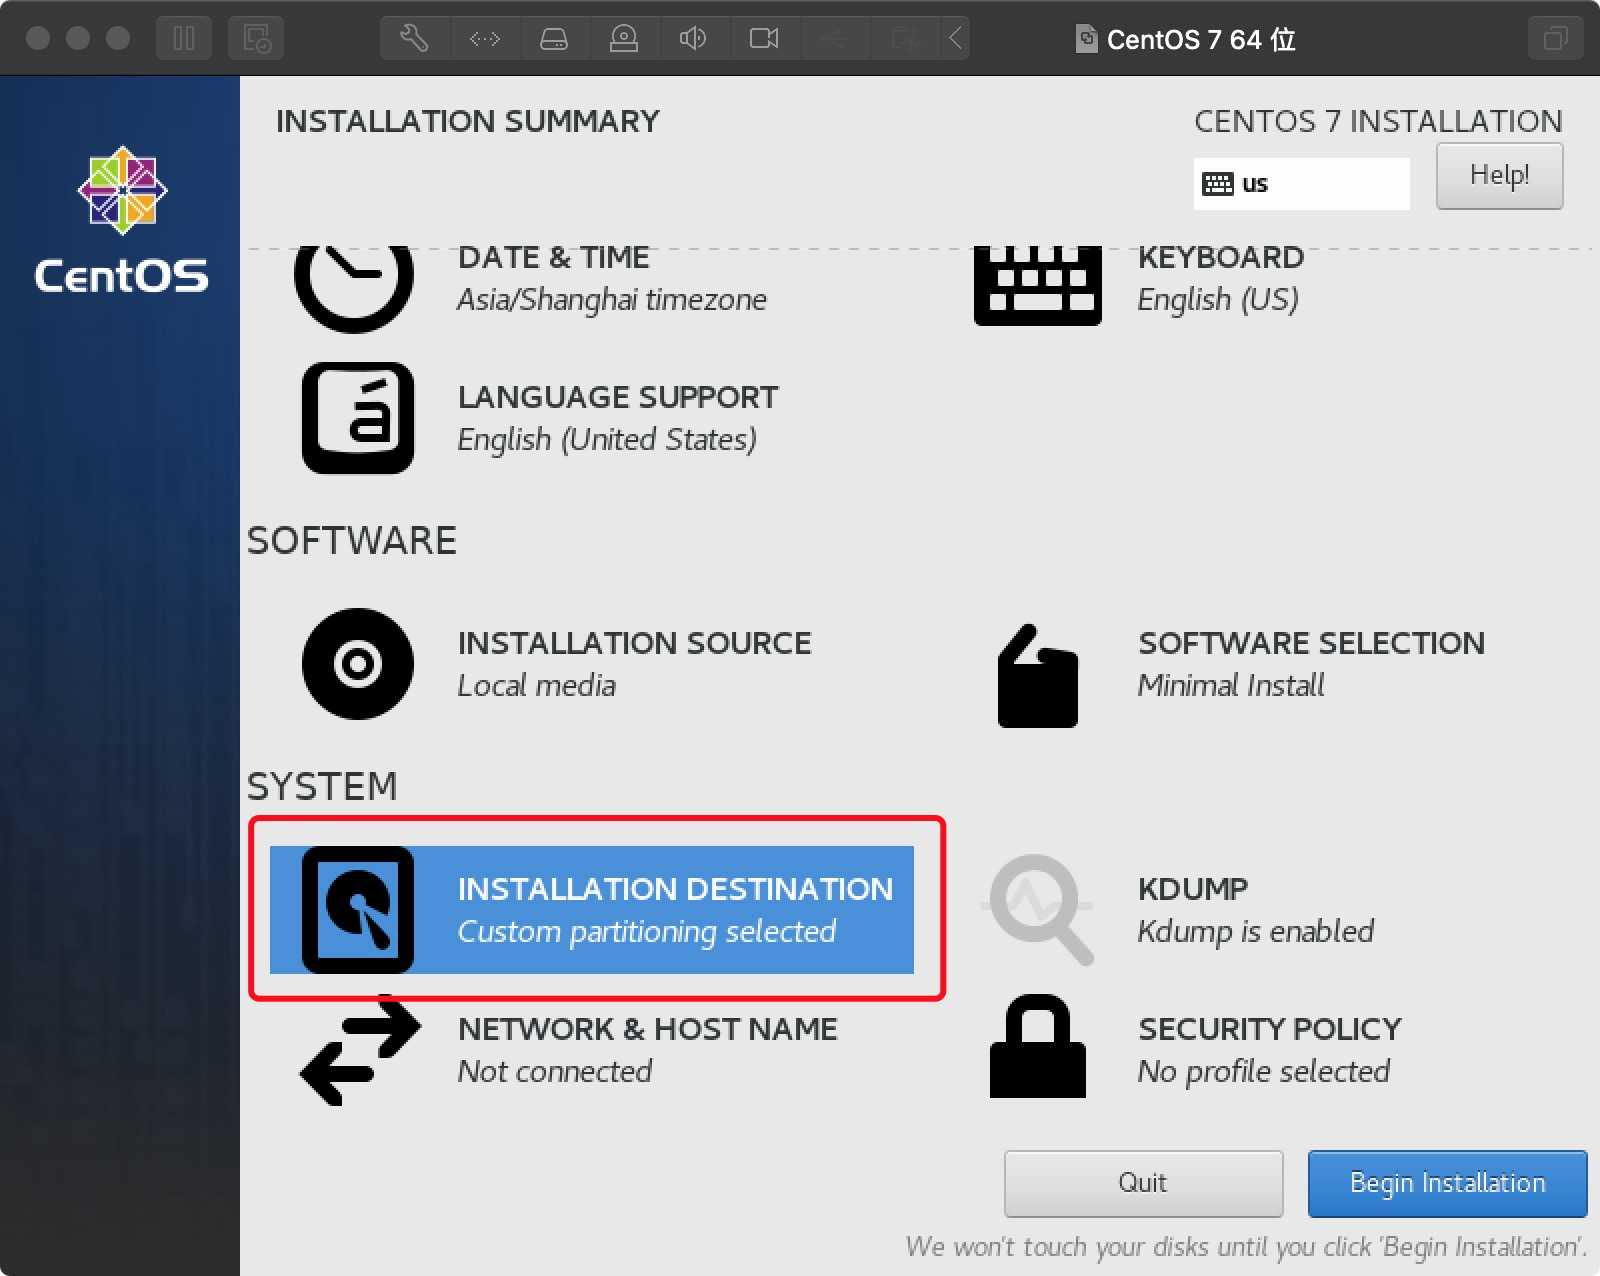1600x1276 pixels.
Task: Click the USB sharing toolbar icon
Action: pos(833,39)
